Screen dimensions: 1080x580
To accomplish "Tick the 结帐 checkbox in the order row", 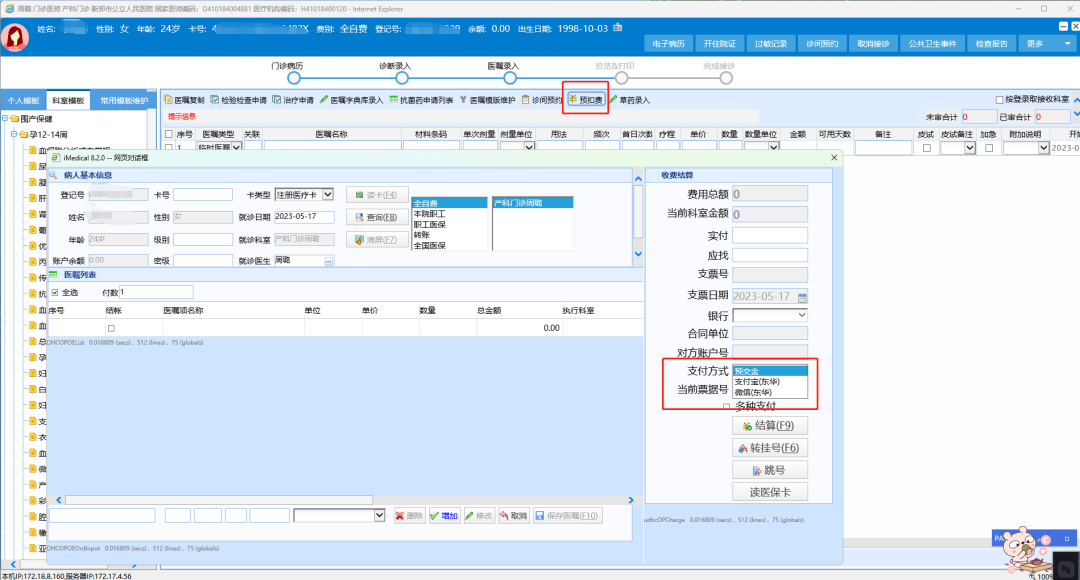I will click(111, 329).
